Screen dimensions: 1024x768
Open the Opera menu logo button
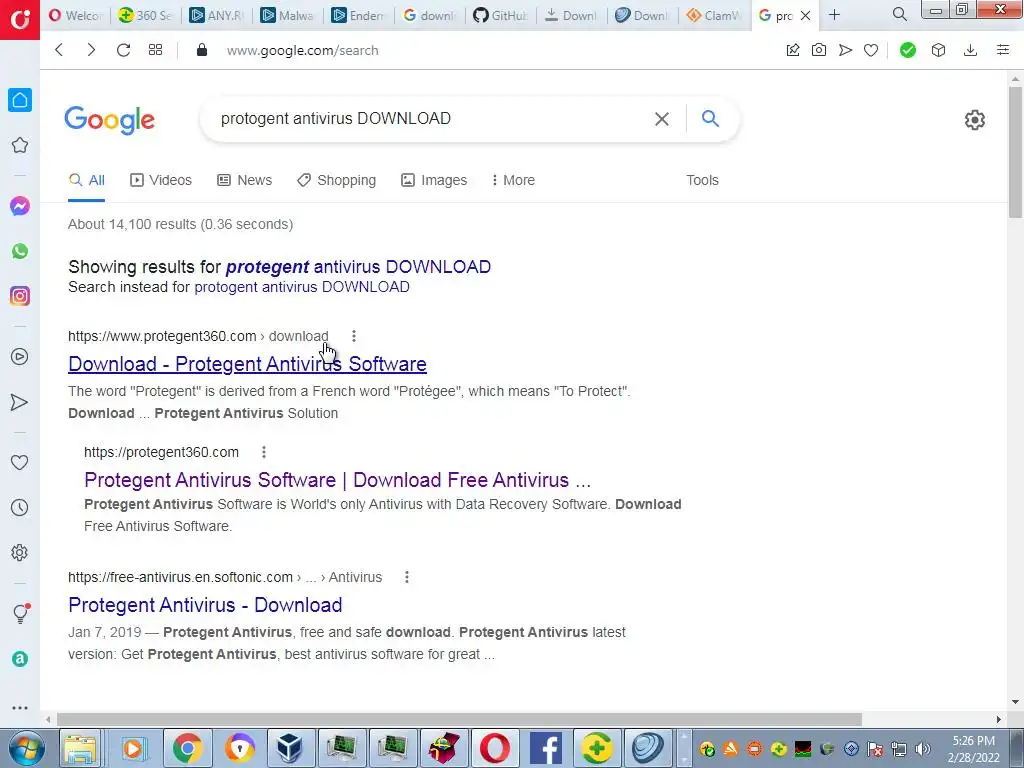20,20
